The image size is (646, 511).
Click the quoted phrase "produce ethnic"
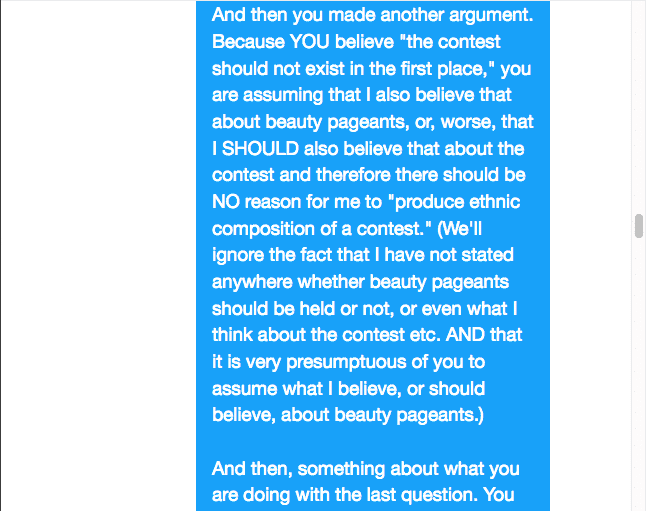[454, 202]
